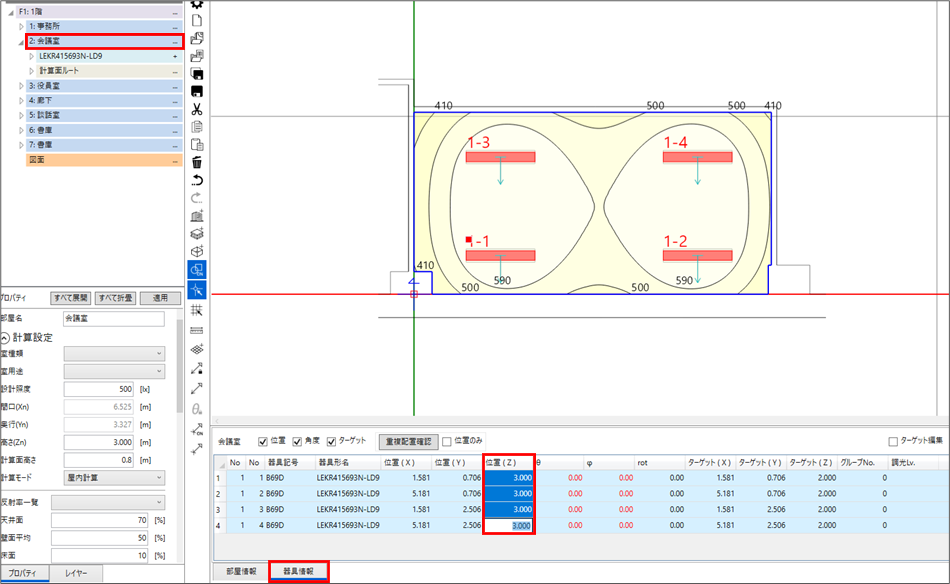Click the add room cube icon
Image resolution: width=950 pixels, height=584 pixels.
pyautogui.click(x=197, y=251)
